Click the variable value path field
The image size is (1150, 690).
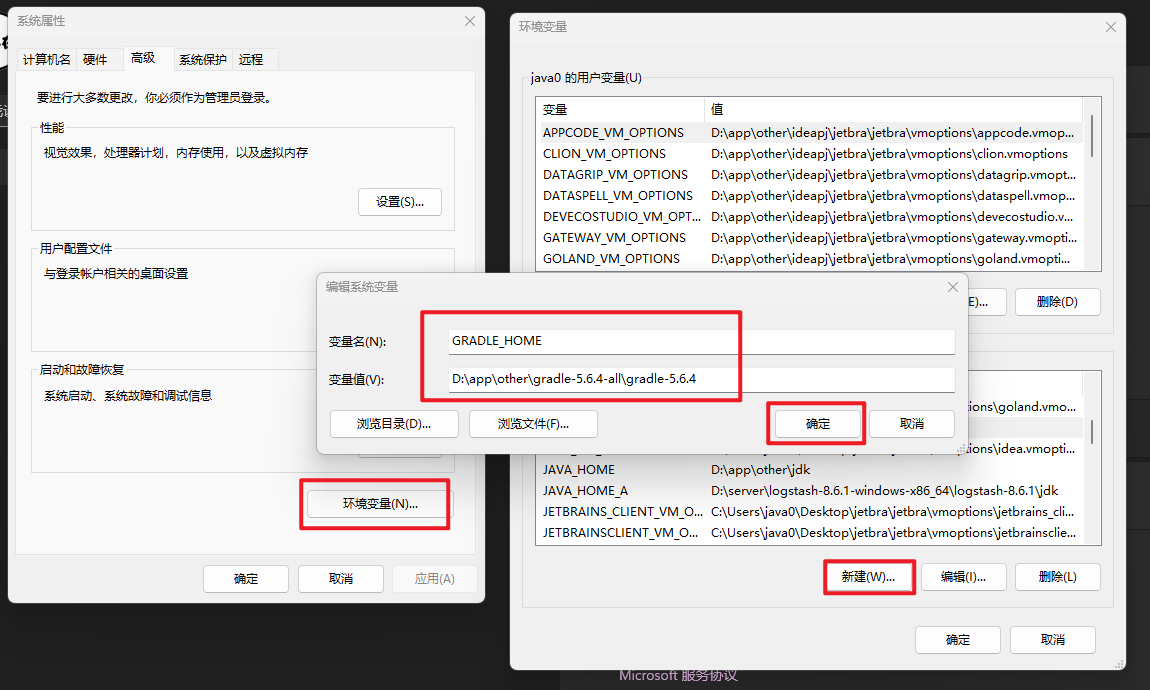click(x=702, y=379)
